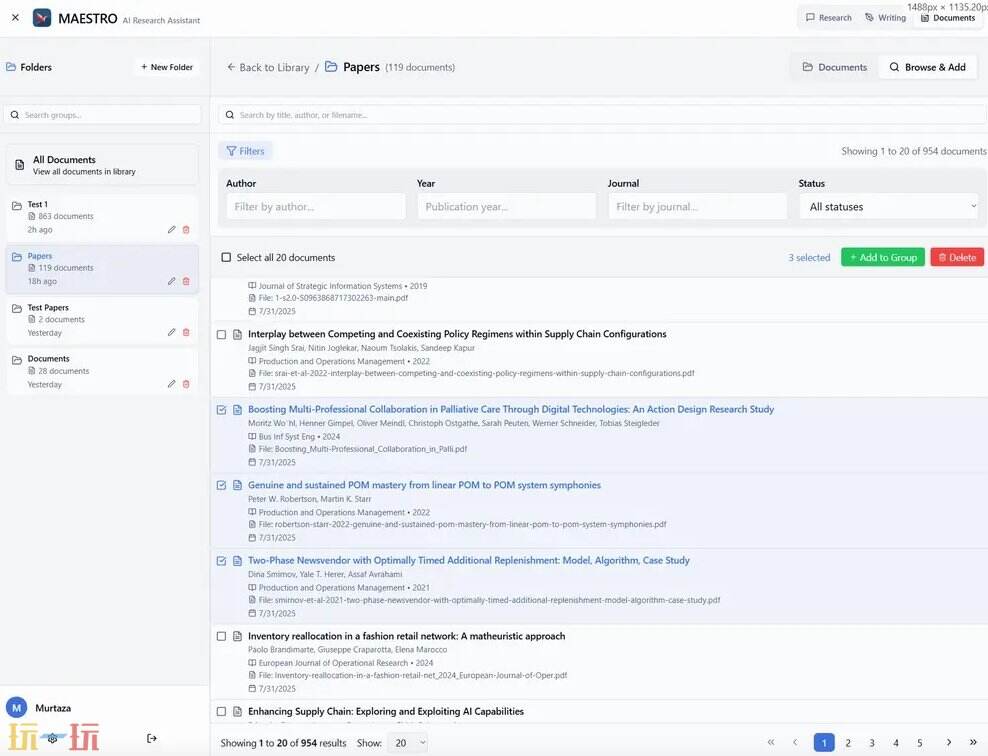Image resolution: width=988 pixels, height=756 pixels.
Task: Go to the last page using double chevron
Action: pos(973,743)
